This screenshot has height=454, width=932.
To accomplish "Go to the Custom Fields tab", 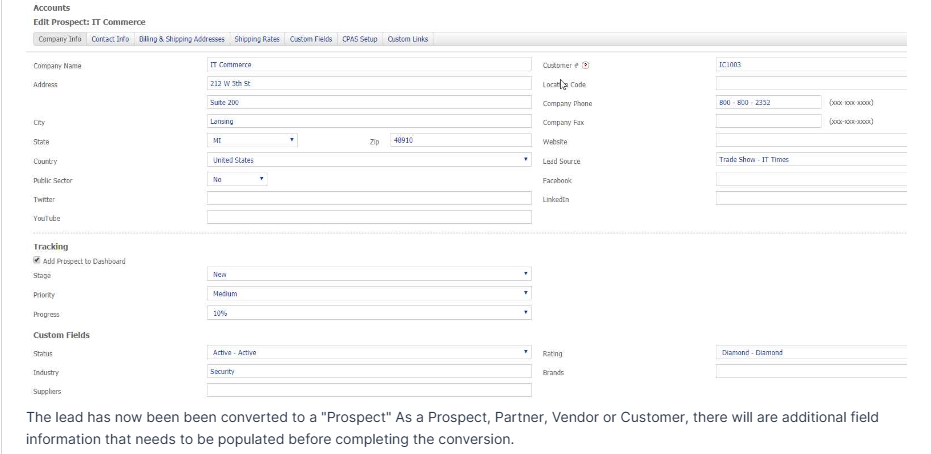I will (311, 39).
